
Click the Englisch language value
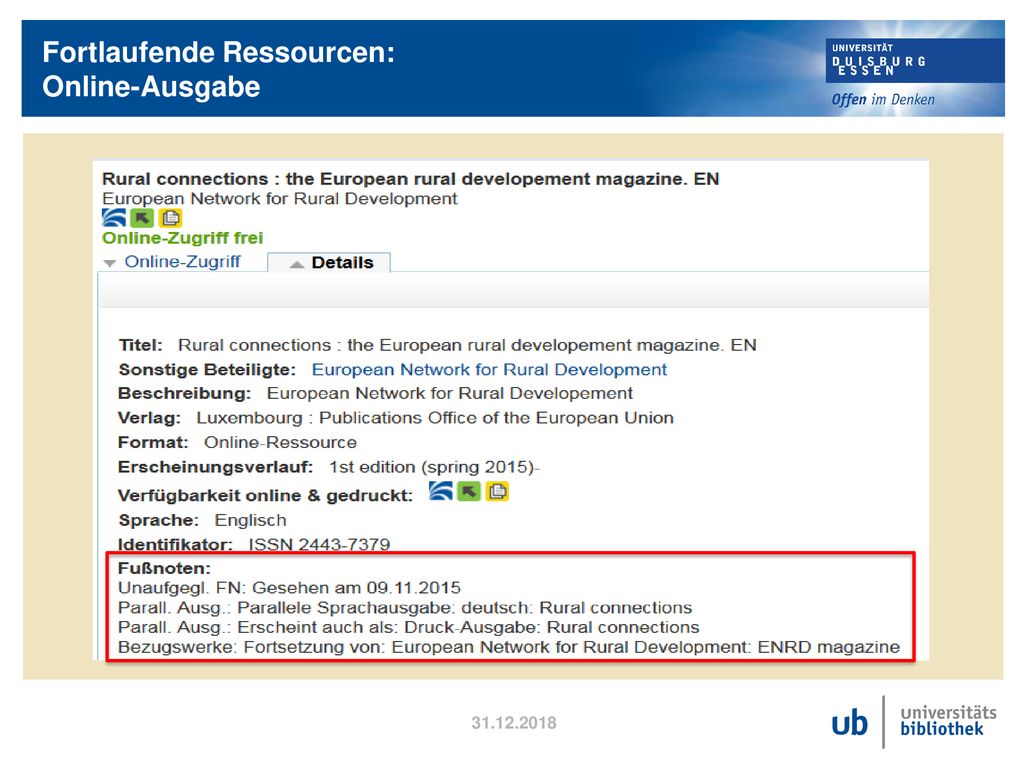[x=250, y=520]
